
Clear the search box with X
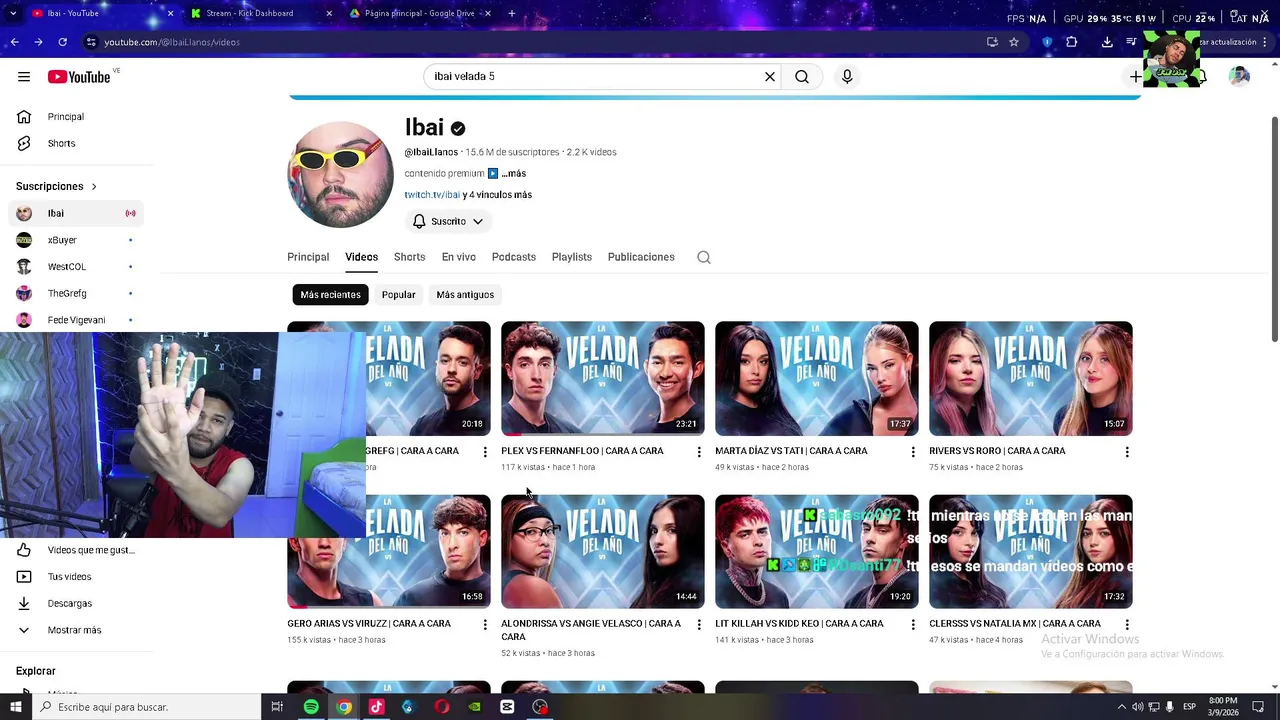click(770, 77)
